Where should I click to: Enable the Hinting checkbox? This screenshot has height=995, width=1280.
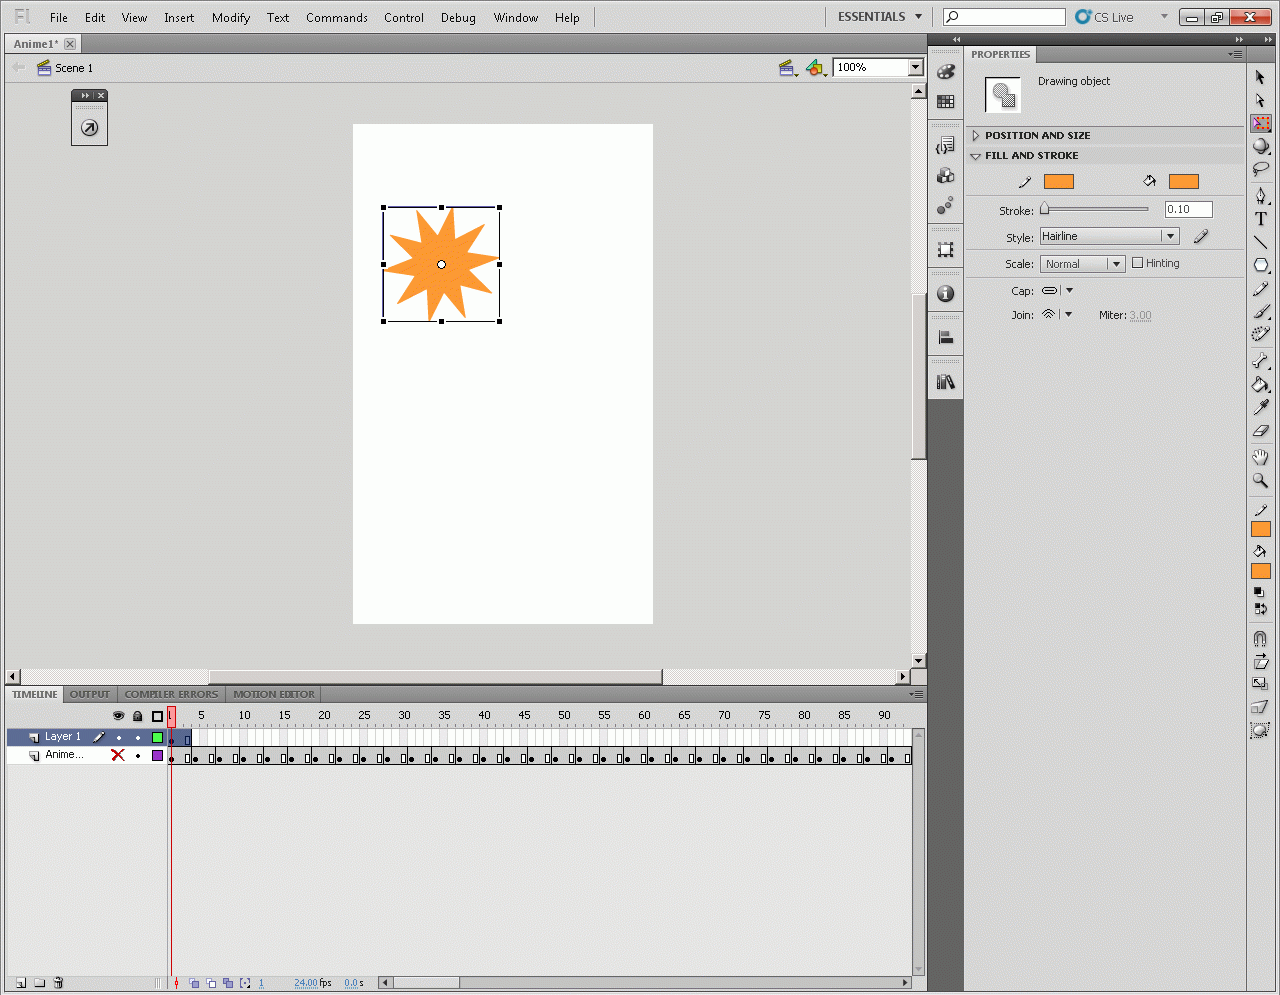[1137, 263]
